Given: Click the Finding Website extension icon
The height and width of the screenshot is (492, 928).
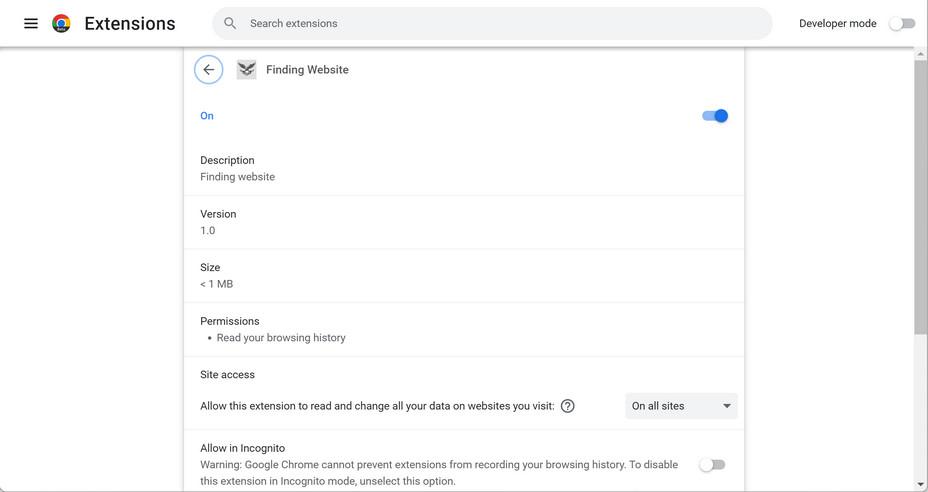Looking at the screenshot, I should (x=246, y=70).
